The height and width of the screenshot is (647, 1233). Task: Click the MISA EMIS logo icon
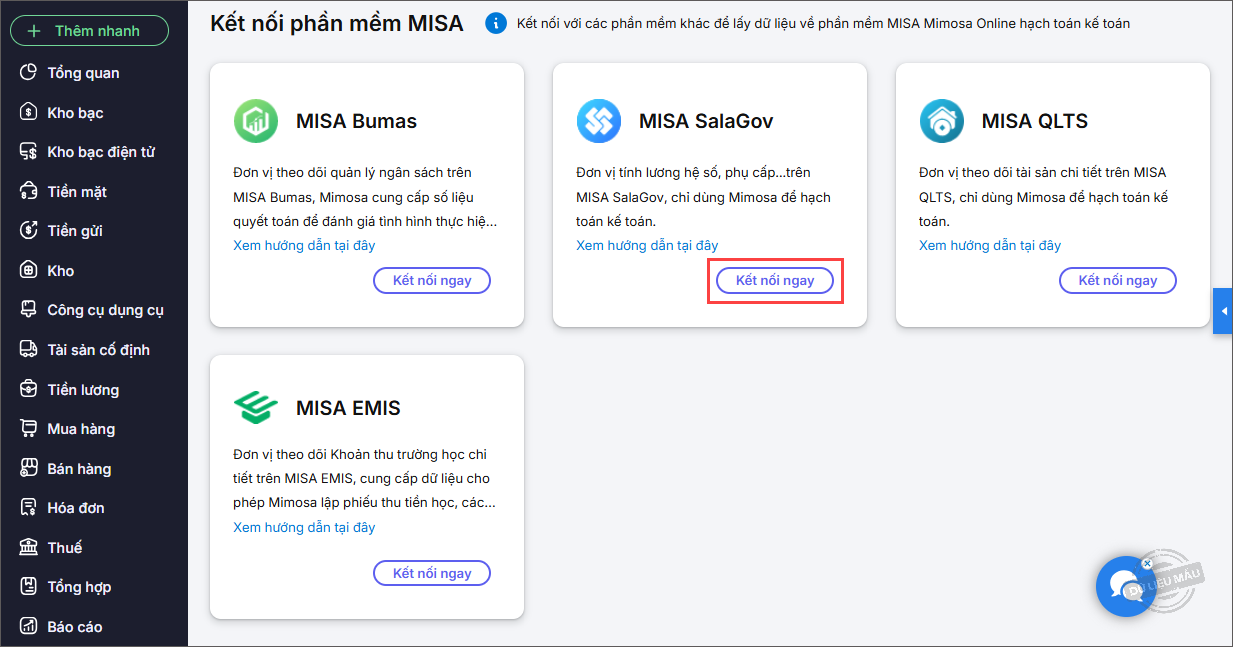tap(256, 408)
